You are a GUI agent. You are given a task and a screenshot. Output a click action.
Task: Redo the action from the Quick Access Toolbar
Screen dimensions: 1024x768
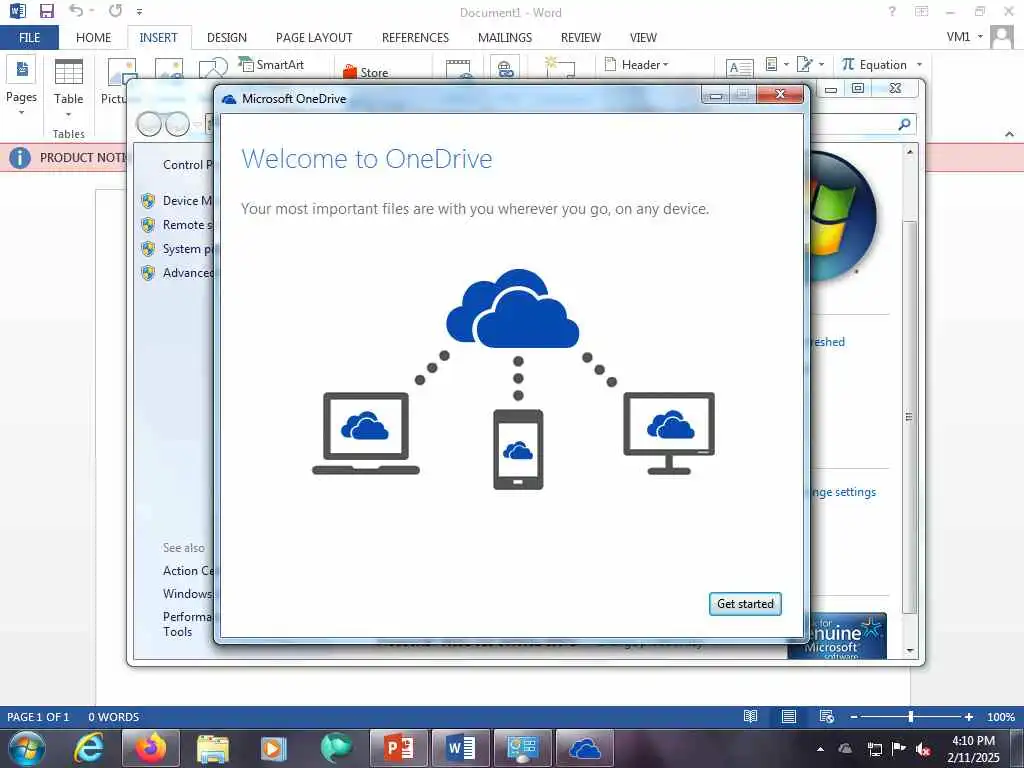pyautogui.click(x=116, y=10)
